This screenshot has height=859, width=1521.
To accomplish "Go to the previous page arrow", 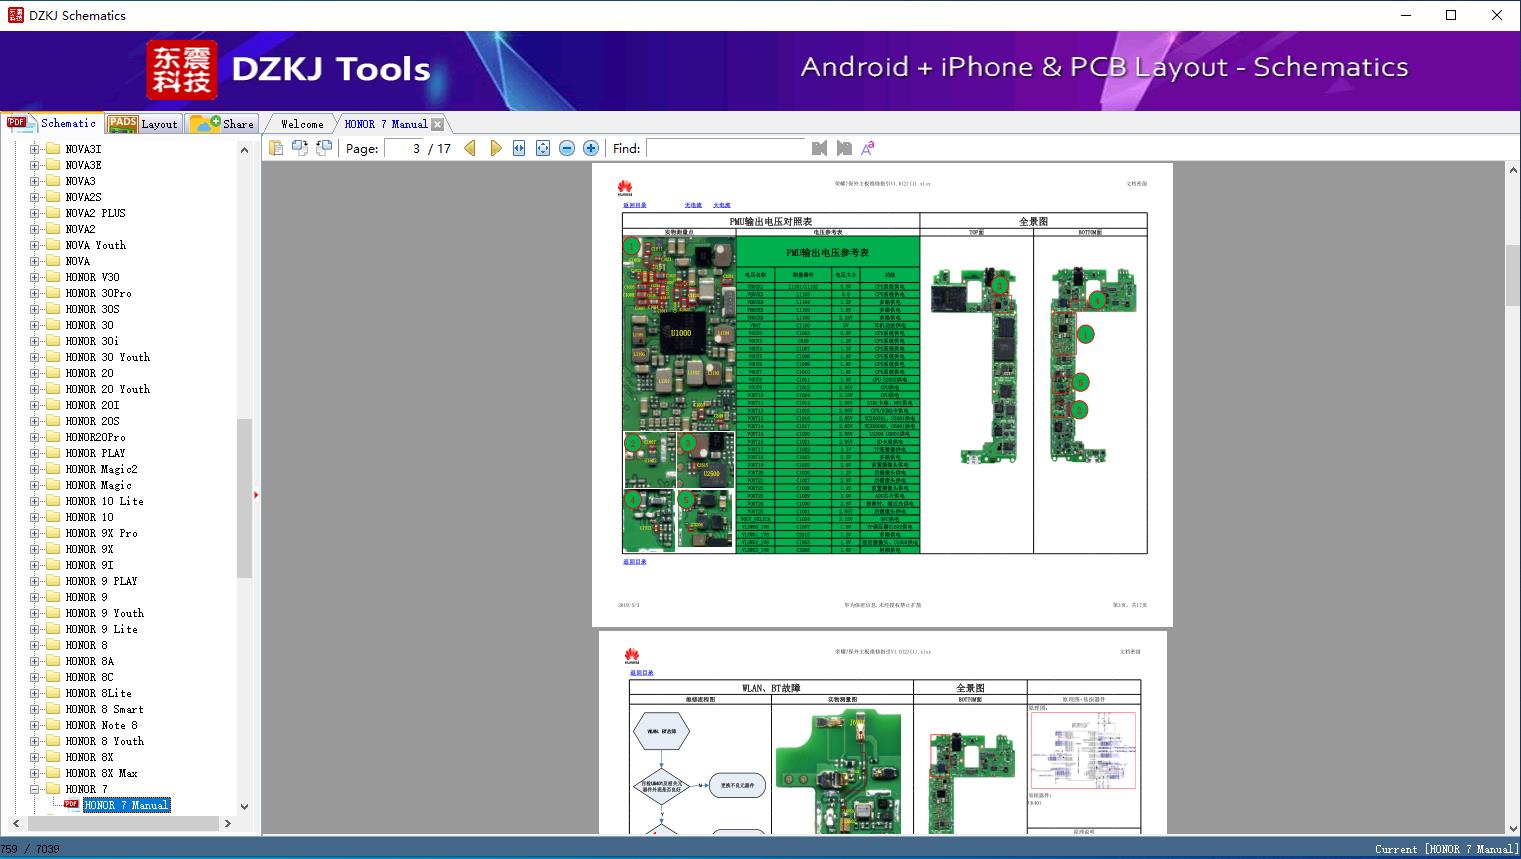I will click(x=470, y=148).
